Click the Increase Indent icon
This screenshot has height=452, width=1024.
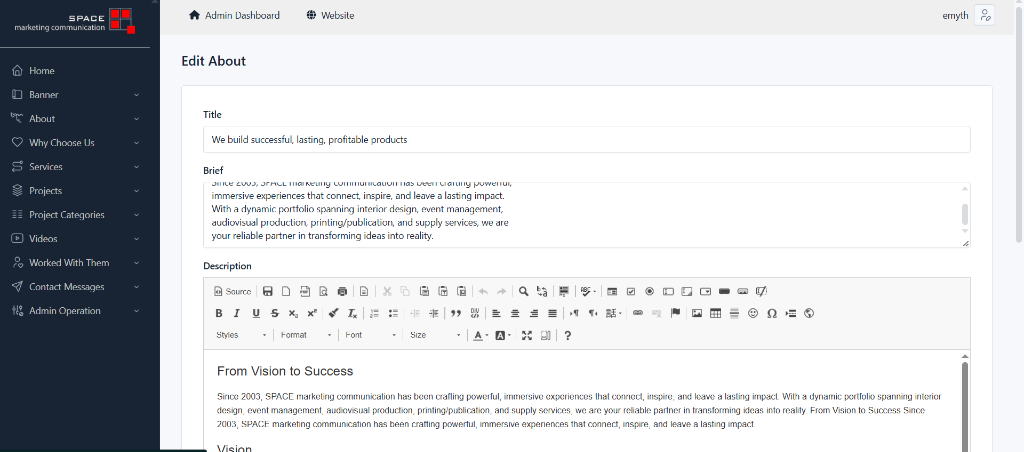click(x=434, y=314)
